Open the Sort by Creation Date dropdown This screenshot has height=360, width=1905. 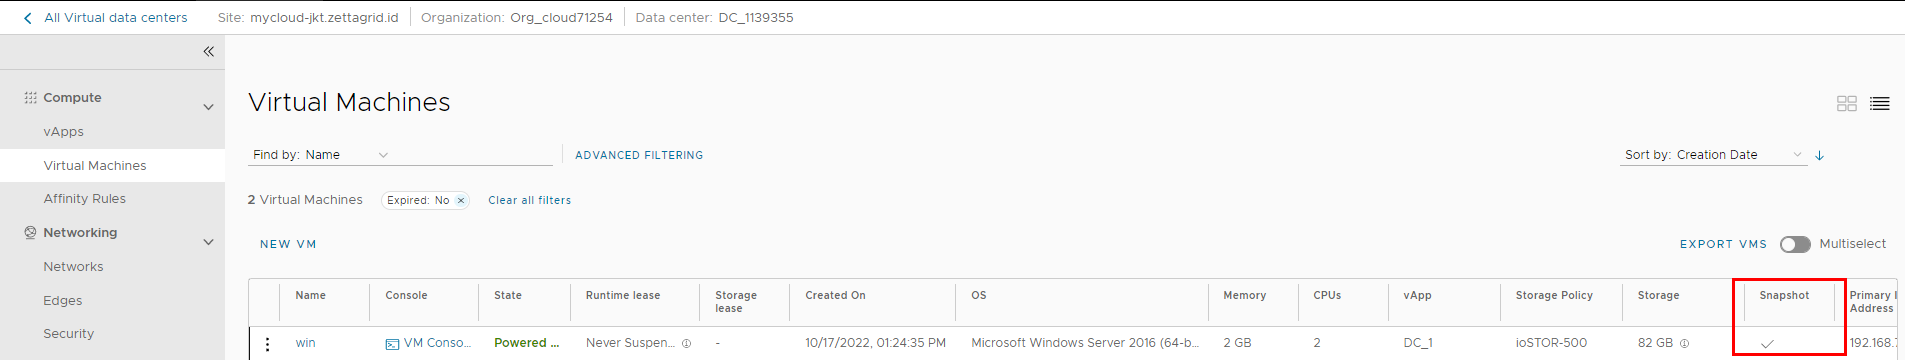pyautogui.click(x=1714, y=155)
